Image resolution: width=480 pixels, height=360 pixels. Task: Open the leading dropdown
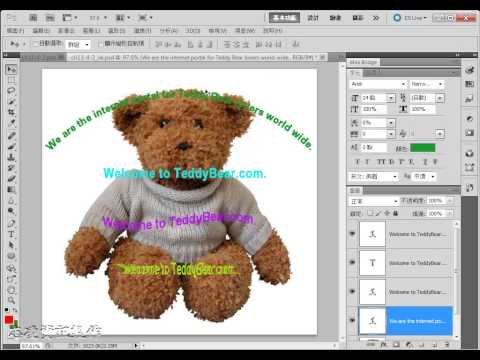coord(440,98)
